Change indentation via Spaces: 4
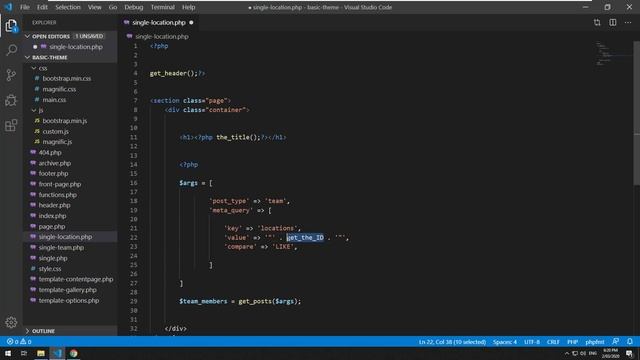Image resolution: width=640 pixels, height=360 pixels. click(x=504, y=342)
